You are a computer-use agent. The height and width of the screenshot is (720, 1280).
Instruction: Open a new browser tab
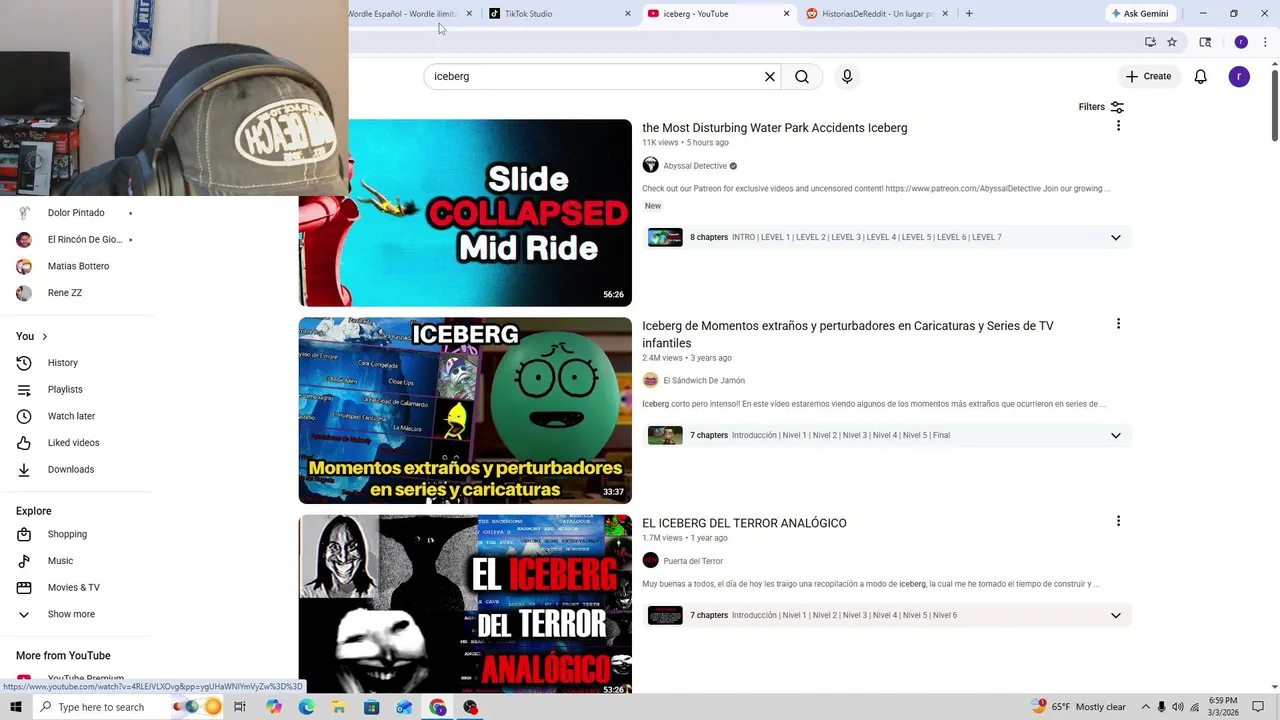[969, 14]
